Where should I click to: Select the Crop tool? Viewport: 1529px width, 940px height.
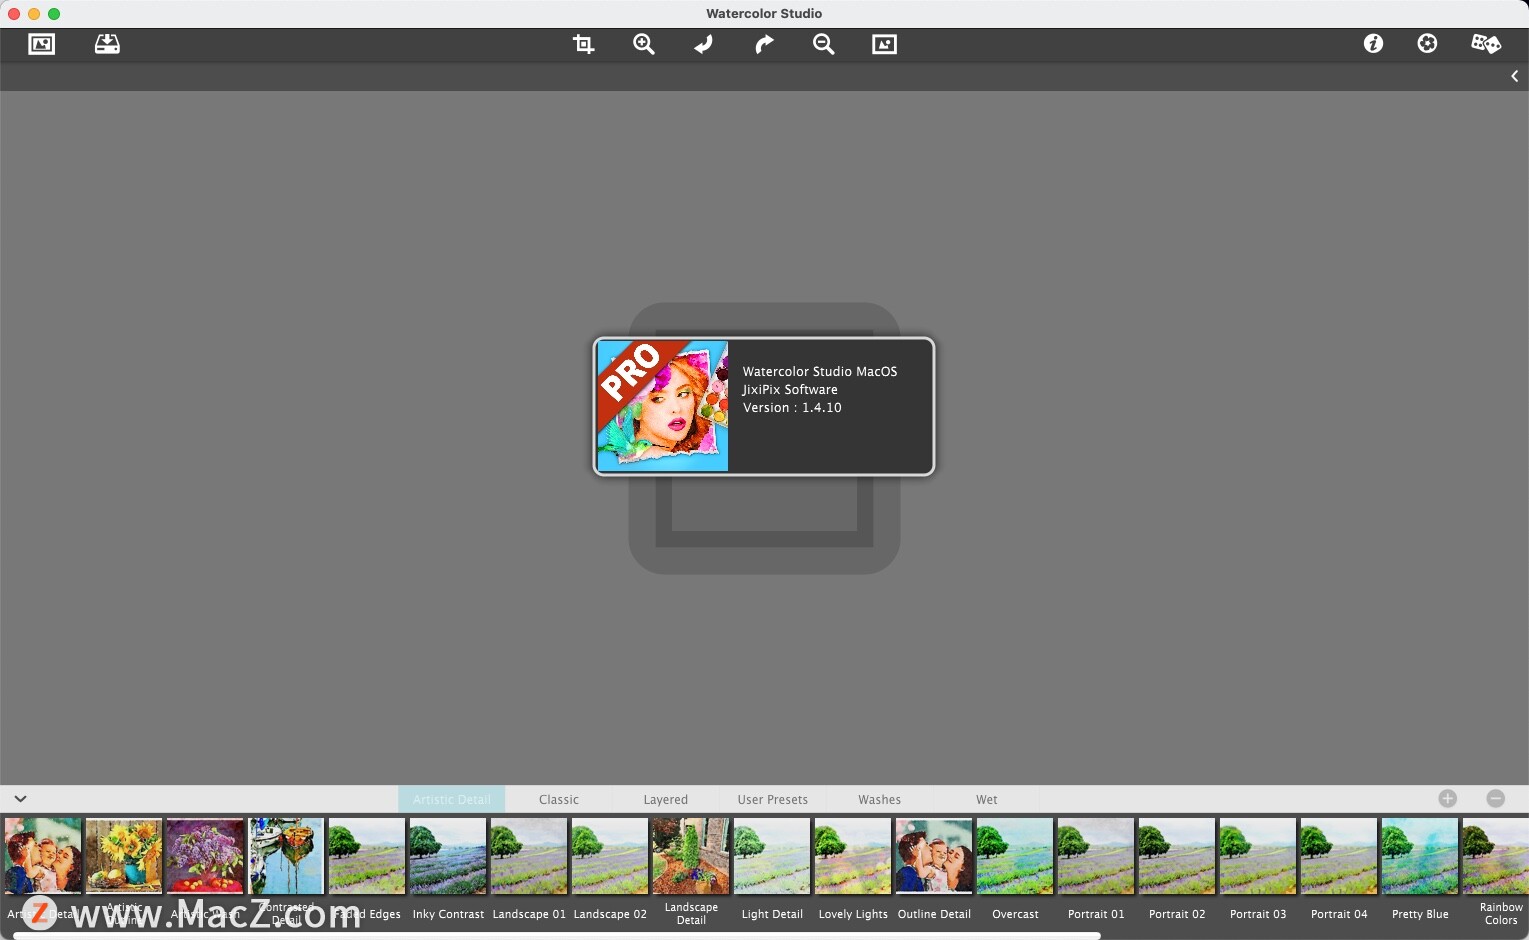584,44
